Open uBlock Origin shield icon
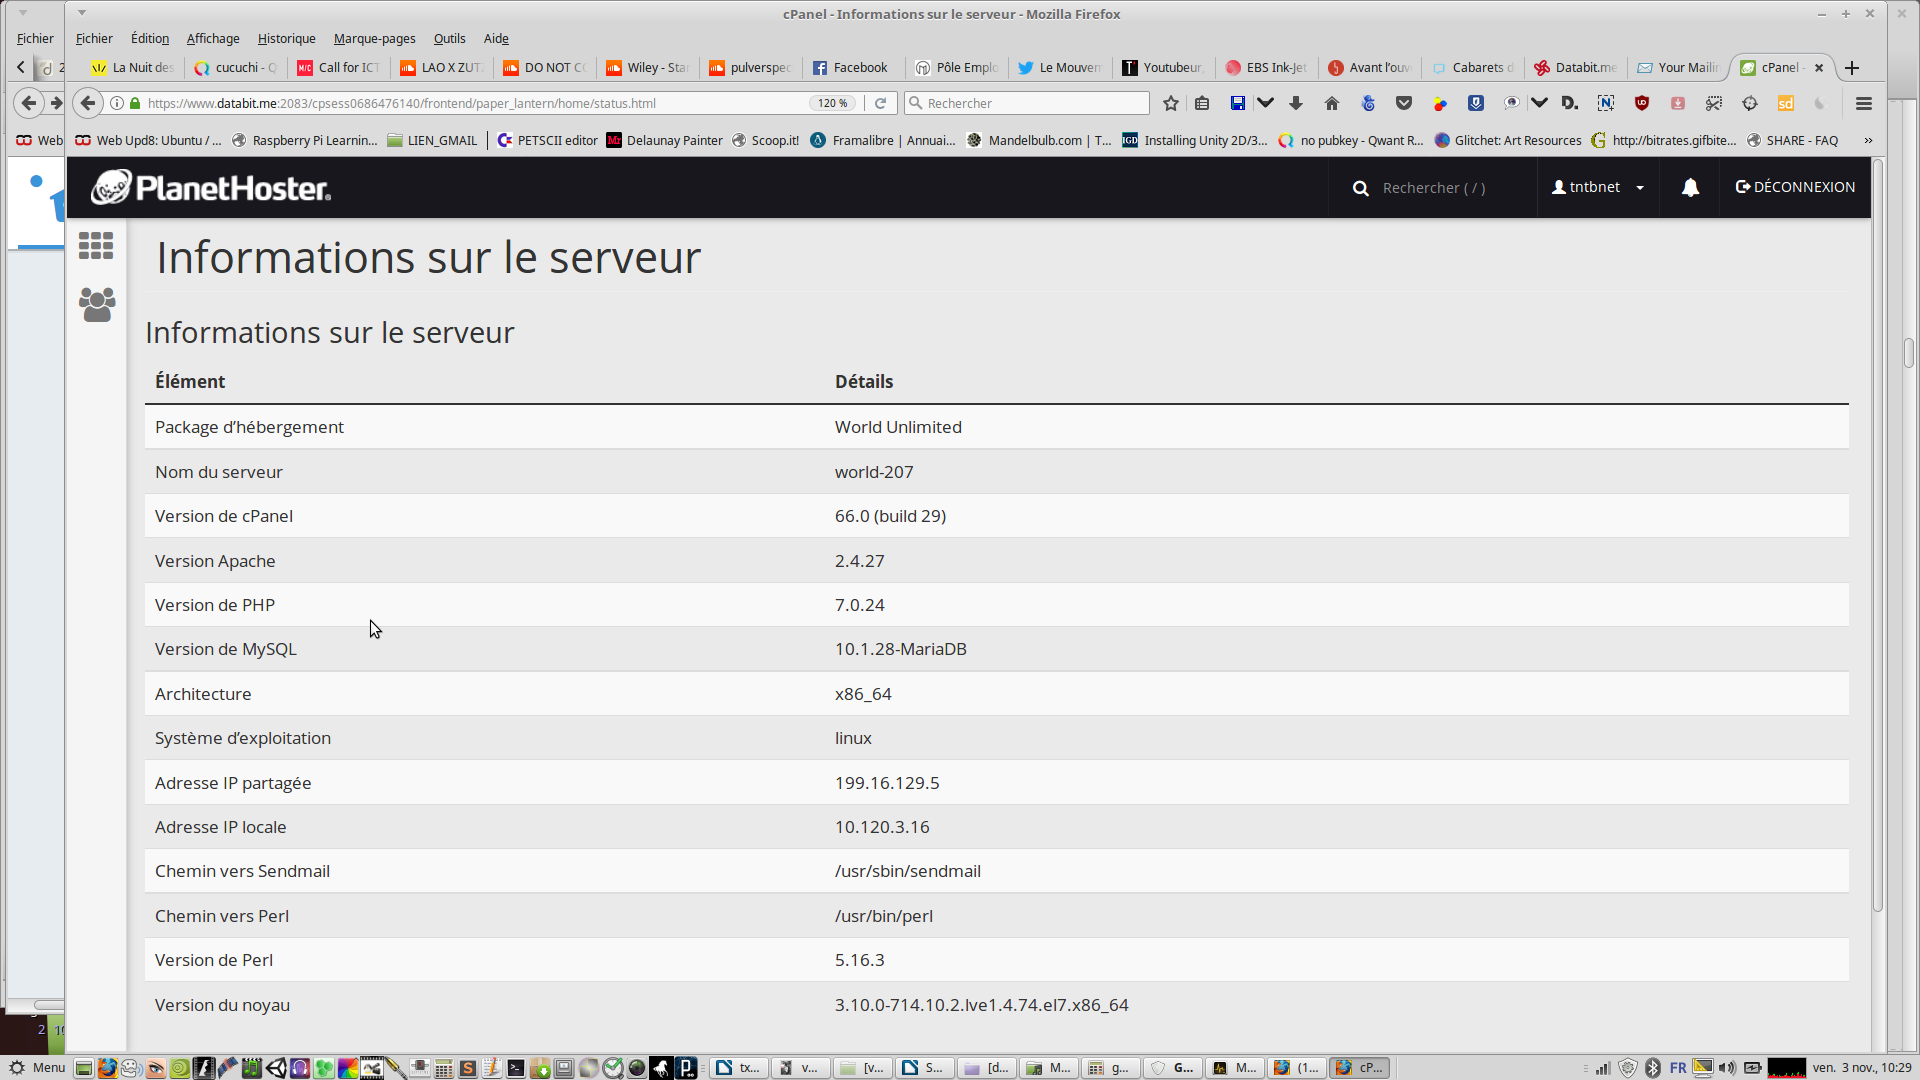Image resolution: width=1920 pixels, height=1080 pixels. pyautogui.click(x=1642, y=103)
